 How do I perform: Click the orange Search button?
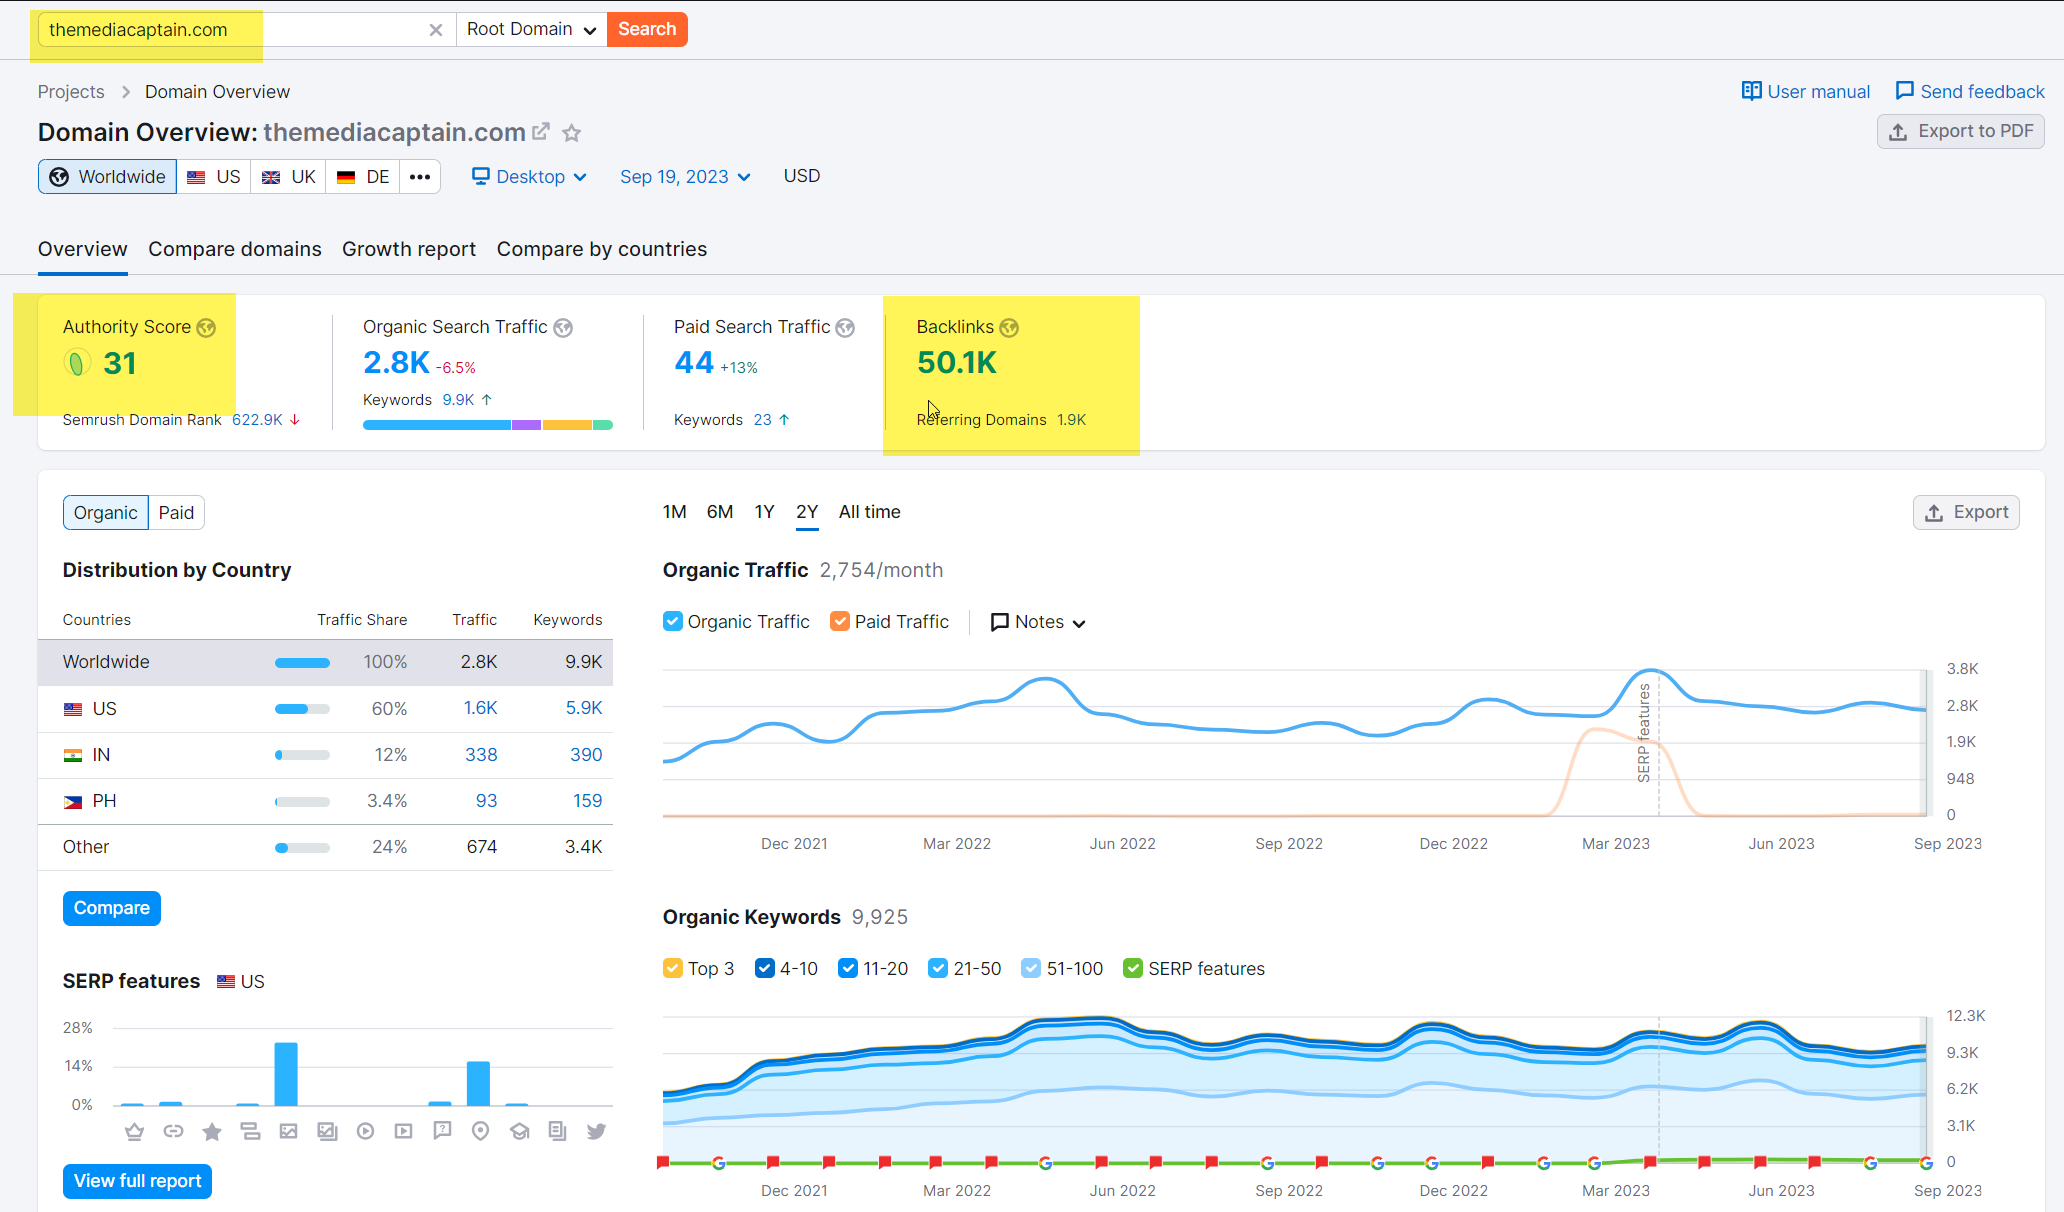tap(647, 29)
